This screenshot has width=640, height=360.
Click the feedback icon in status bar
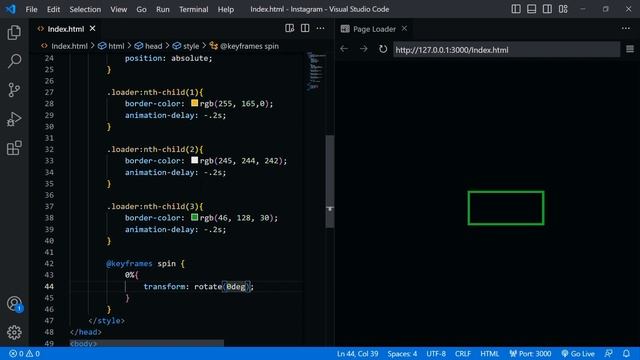tap(608, 353)
